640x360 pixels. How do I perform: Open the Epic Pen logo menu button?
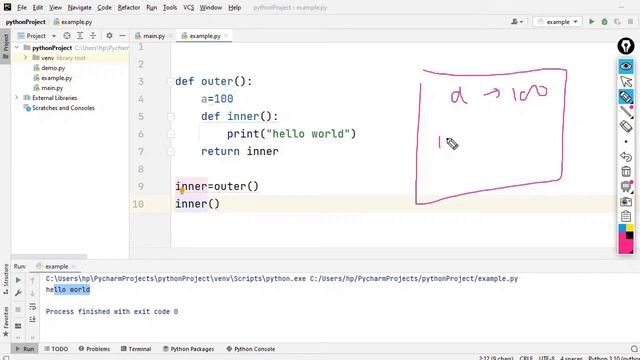pyautogui.click(x=626, y=46)
